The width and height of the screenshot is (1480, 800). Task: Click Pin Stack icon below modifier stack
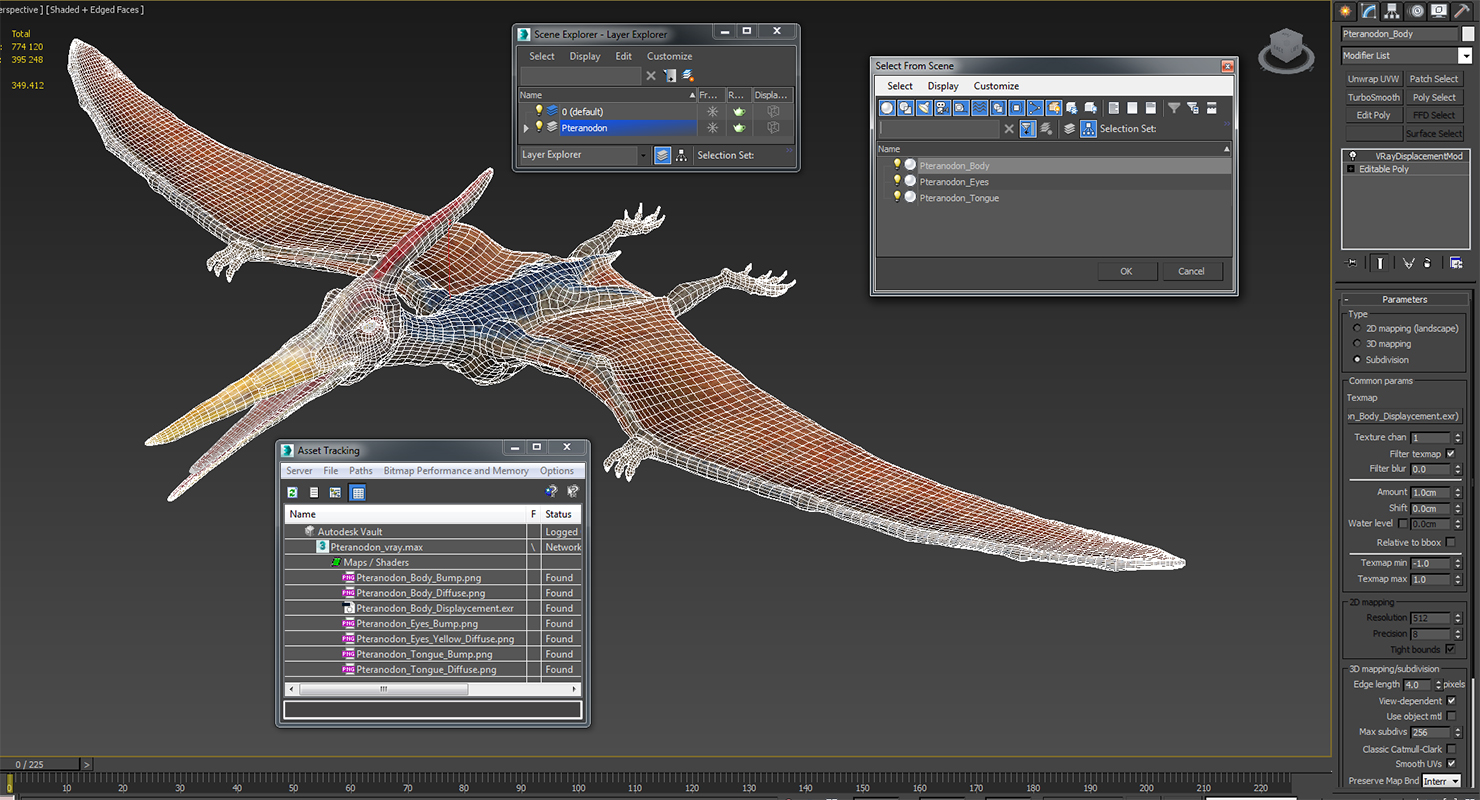tap(1353, 263)
